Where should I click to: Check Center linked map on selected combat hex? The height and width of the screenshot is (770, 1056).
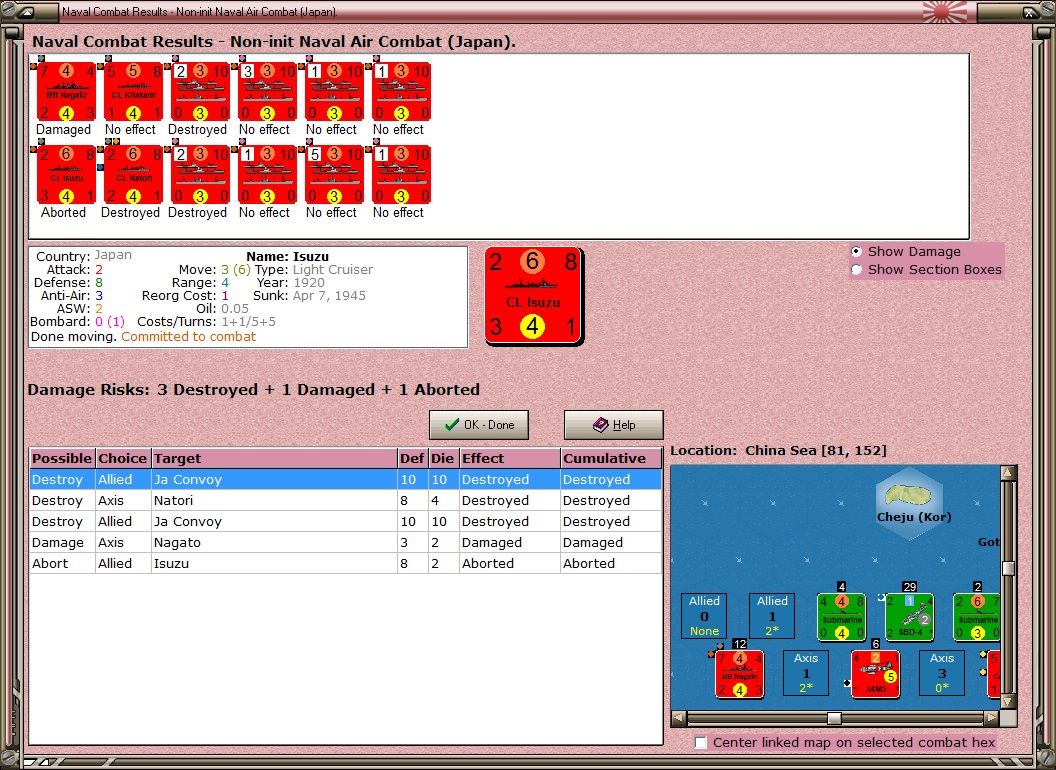pos(701,742)
